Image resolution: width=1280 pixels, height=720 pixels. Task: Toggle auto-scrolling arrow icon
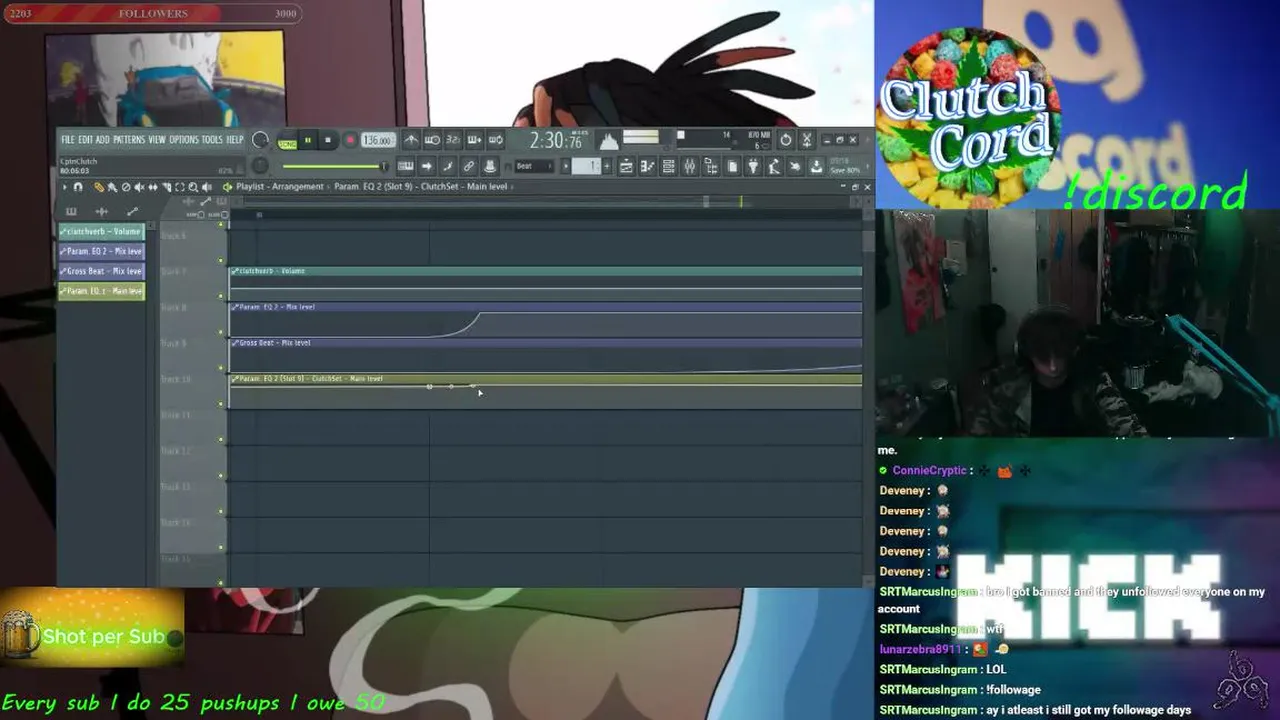point(426,166)
